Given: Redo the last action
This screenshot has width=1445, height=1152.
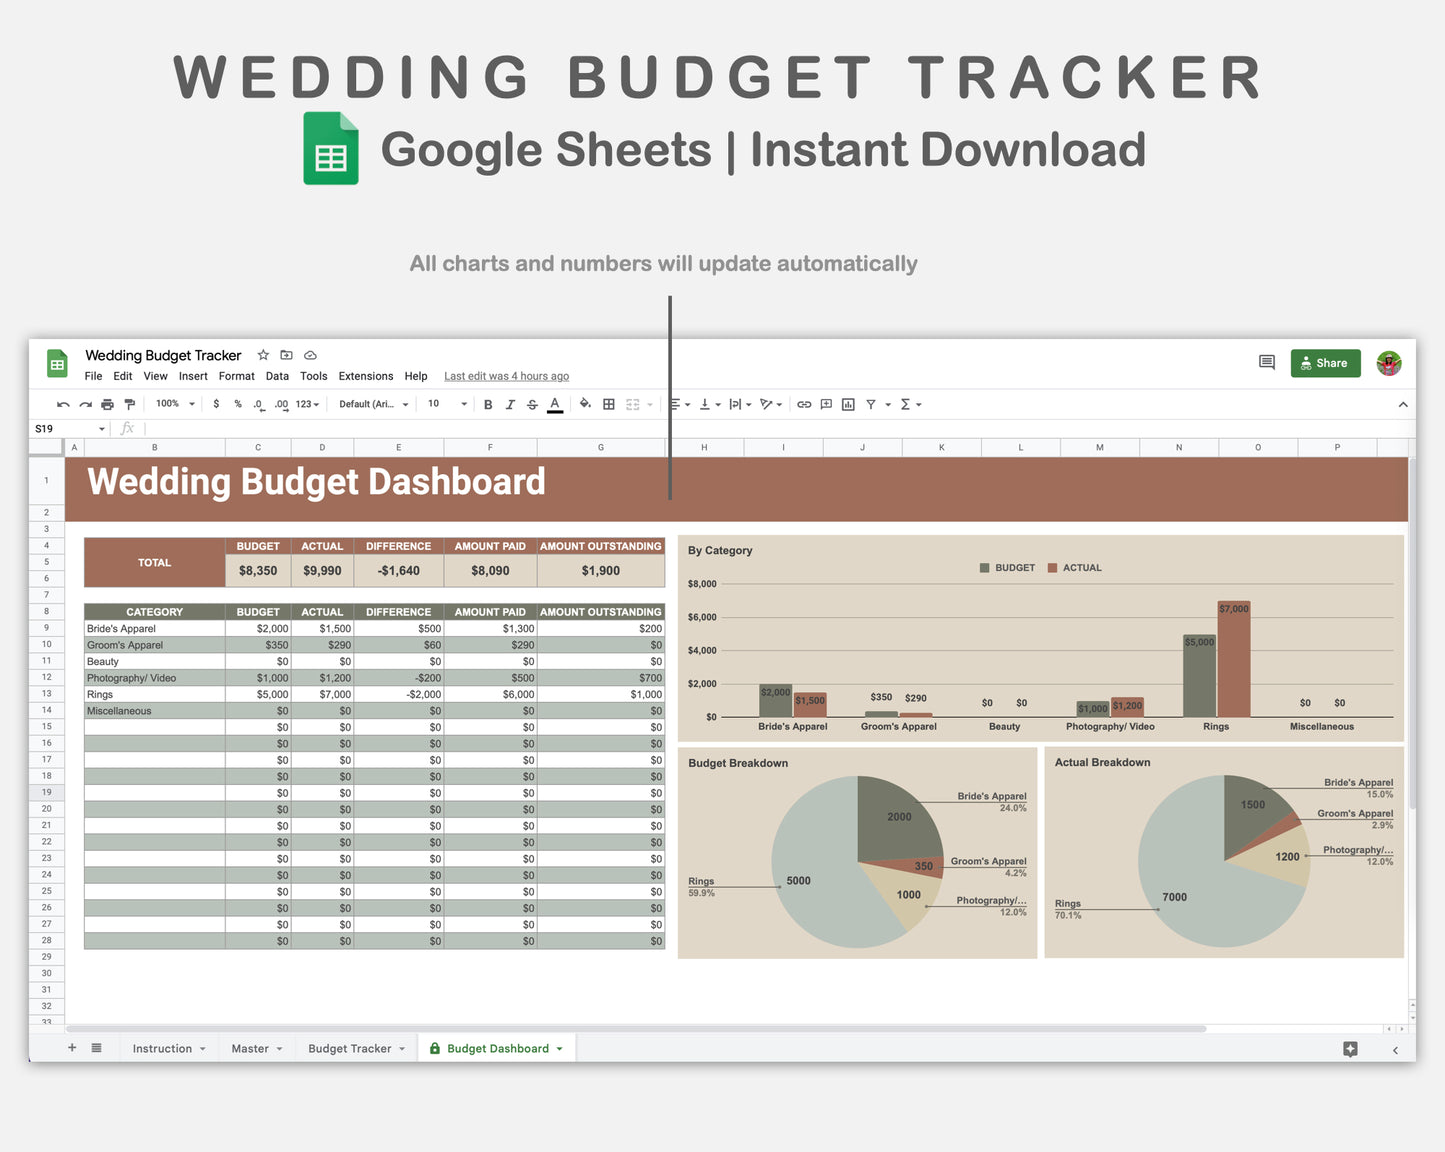Looking at the screenshot, I should (x=84, y=404).
